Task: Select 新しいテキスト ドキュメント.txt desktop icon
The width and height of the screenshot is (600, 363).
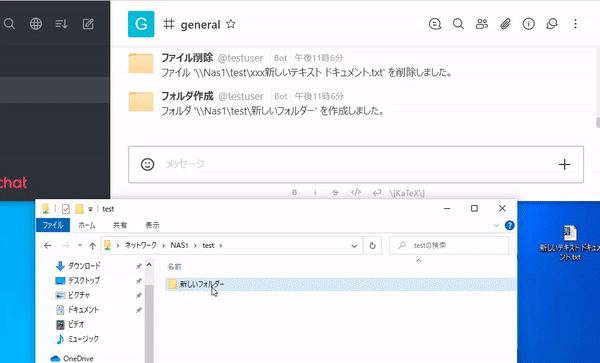Action: click(x=570, y=243)
